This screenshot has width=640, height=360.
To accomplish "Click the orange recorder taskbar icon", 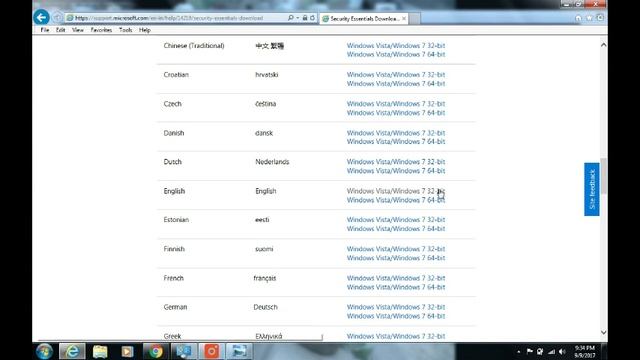I will click(211, 351).
